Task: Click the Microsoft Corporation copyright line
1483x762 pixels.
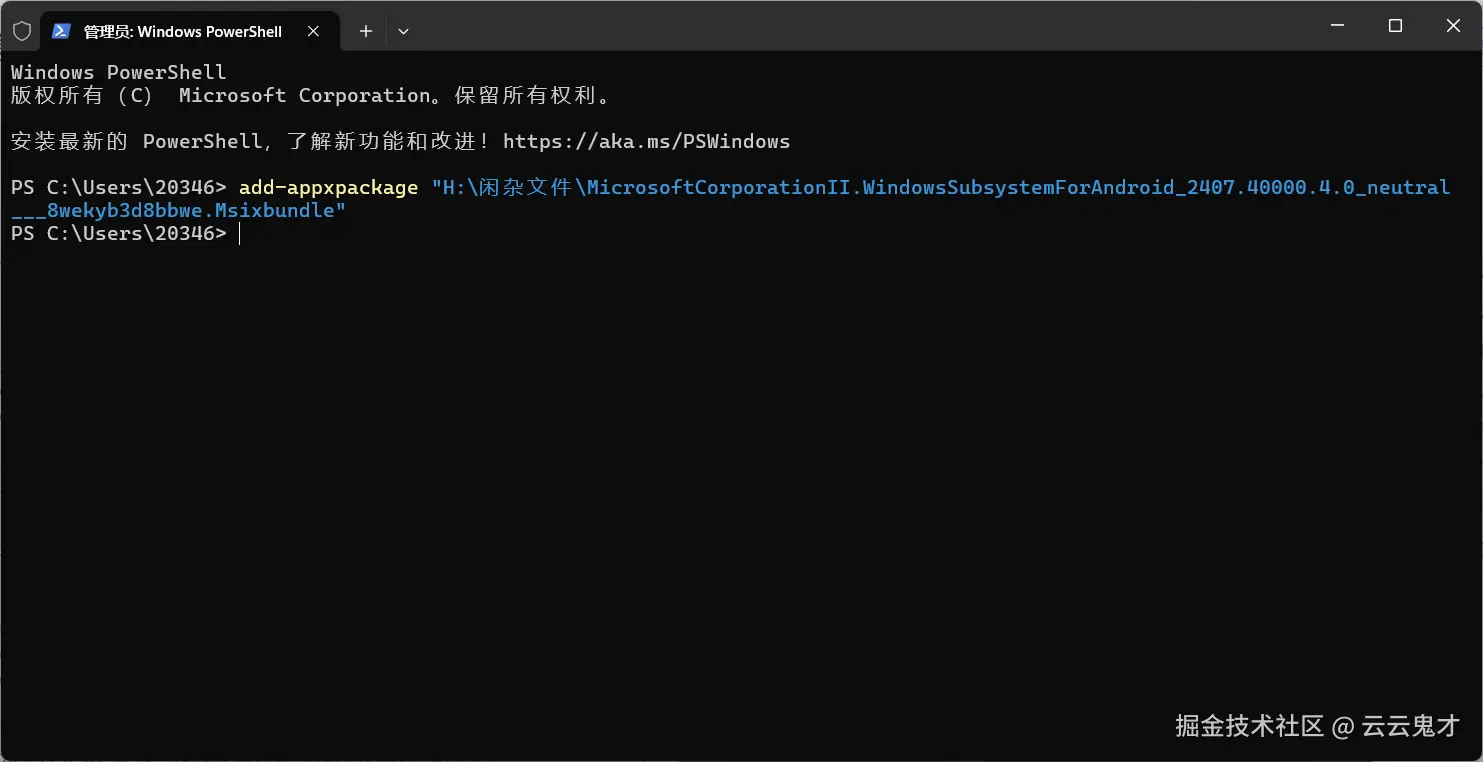Action: pyautogui.click(x=310, y=95)
